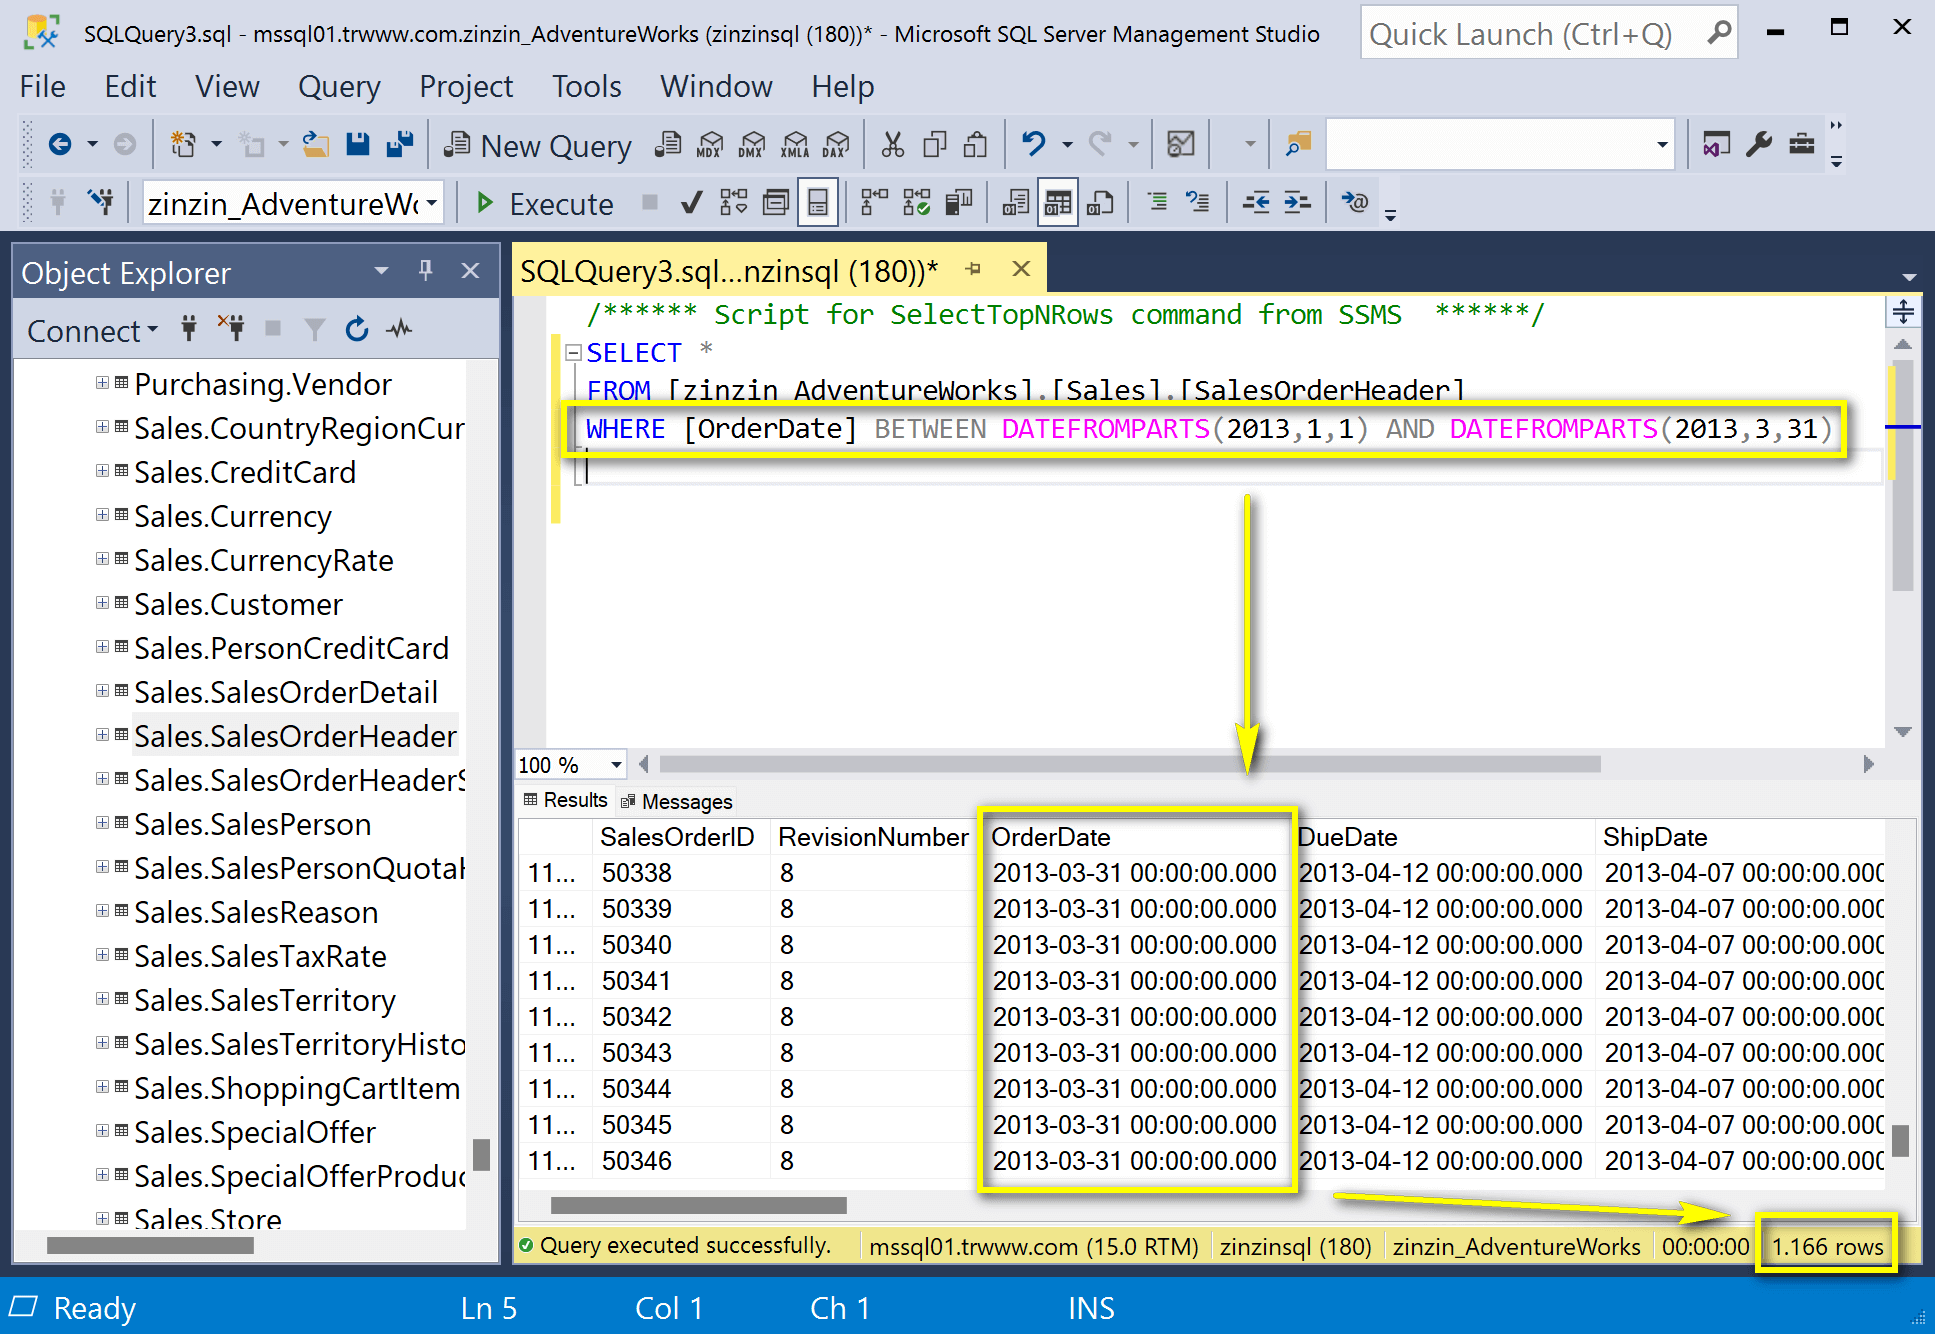Open the XMLA query icon

point(795,145)
